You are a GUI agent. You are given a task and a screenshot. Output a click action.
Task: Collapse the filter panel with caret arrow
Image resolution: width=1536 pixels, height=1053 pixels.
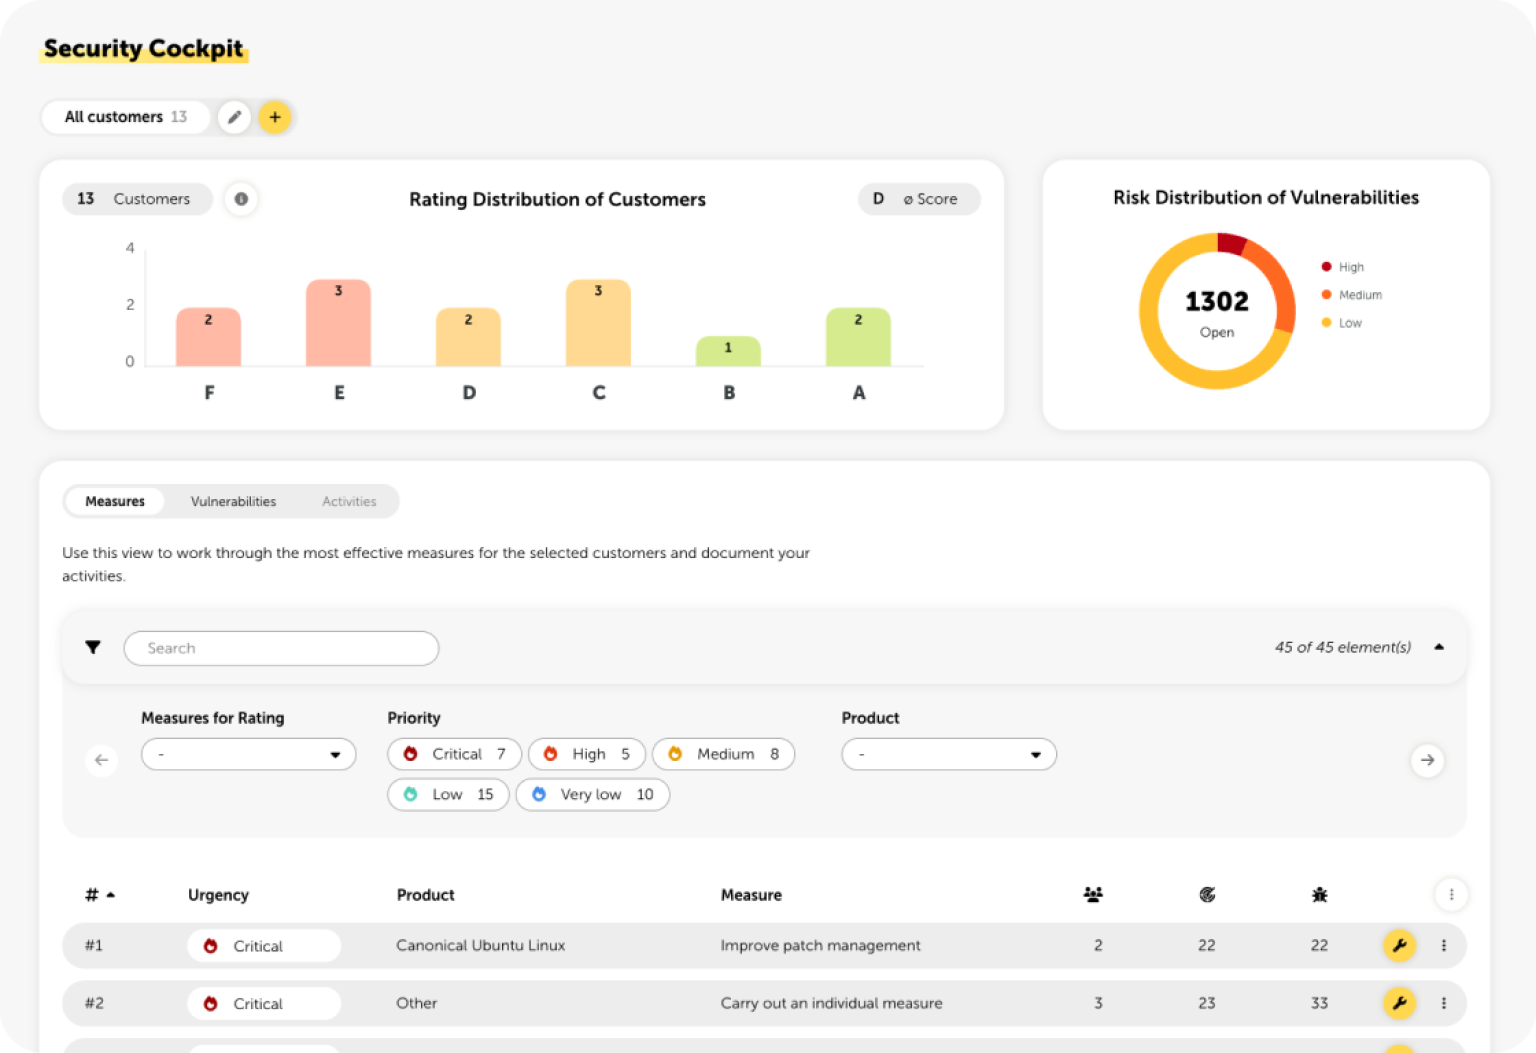click(x=1439, y=647)
